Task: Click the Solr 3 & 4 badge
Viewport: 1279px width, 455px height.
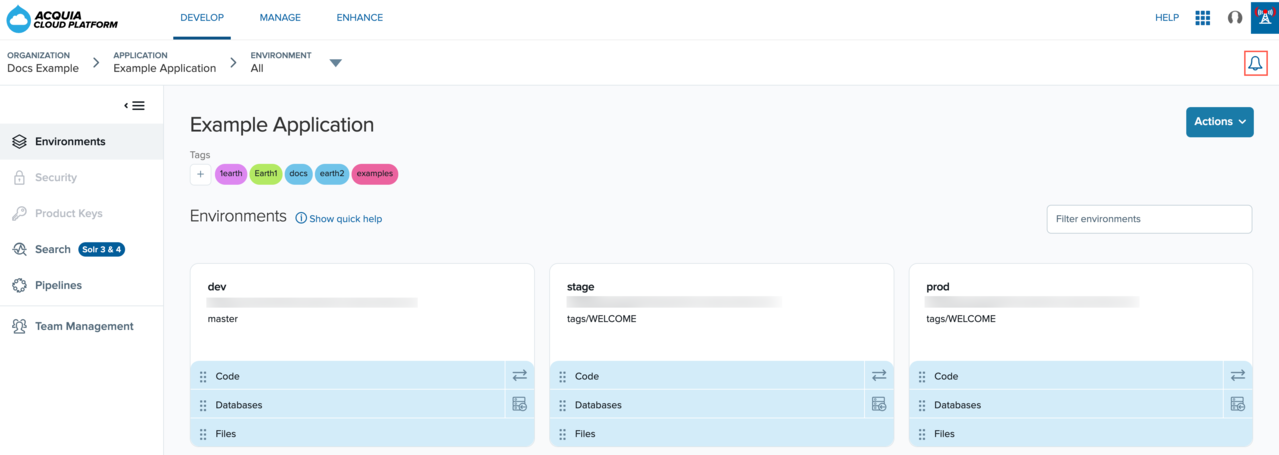Action: coord(102,249)
